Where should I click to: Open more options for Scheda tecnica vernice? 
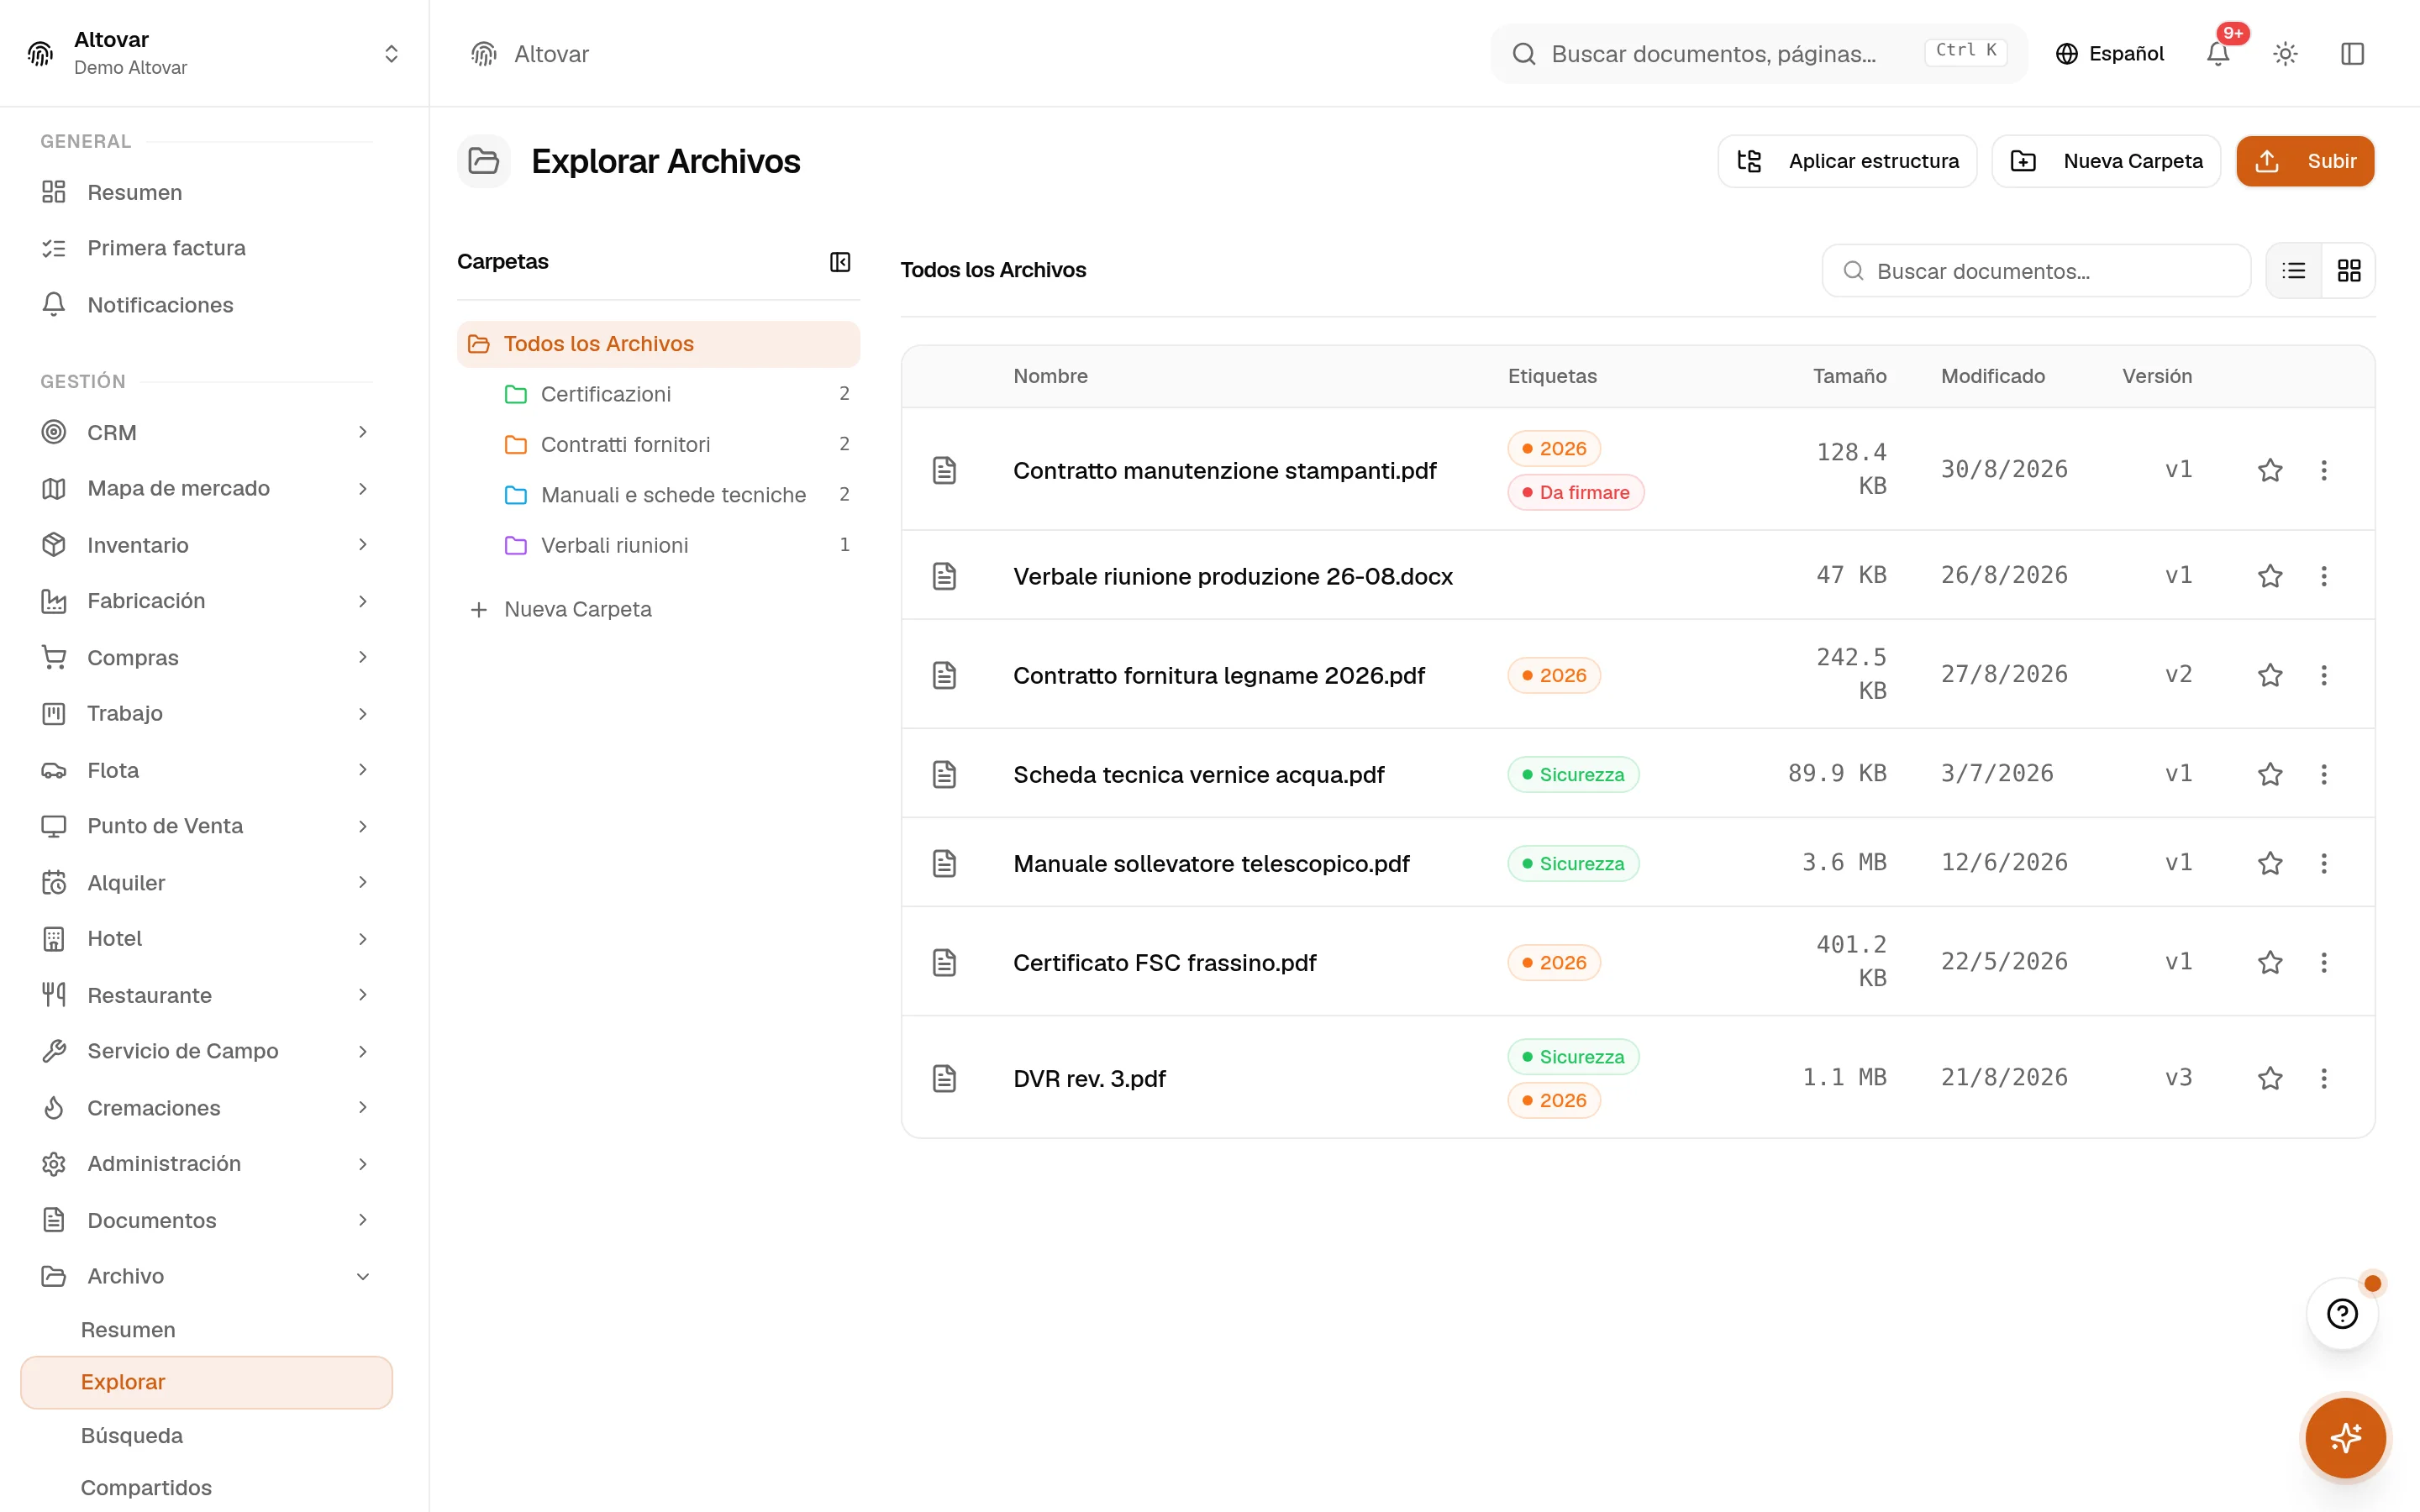[2324, 774]
